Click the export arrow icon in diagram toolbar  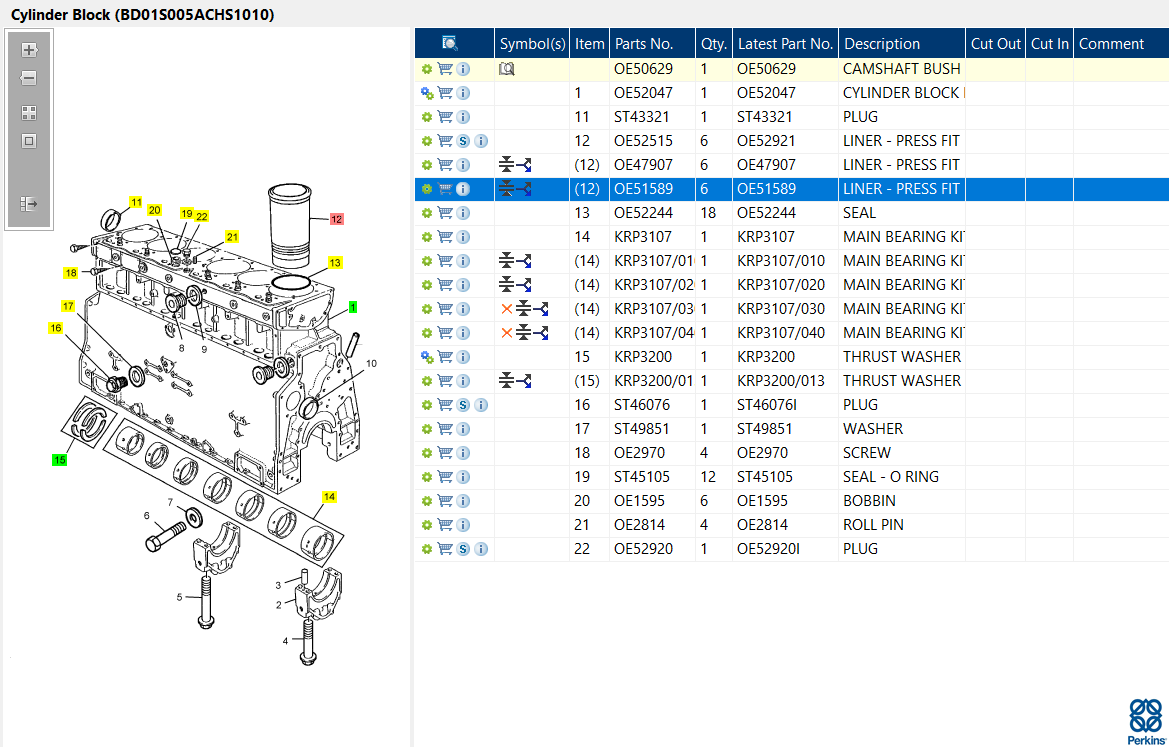pyautogui.click(x=29, y=204)
